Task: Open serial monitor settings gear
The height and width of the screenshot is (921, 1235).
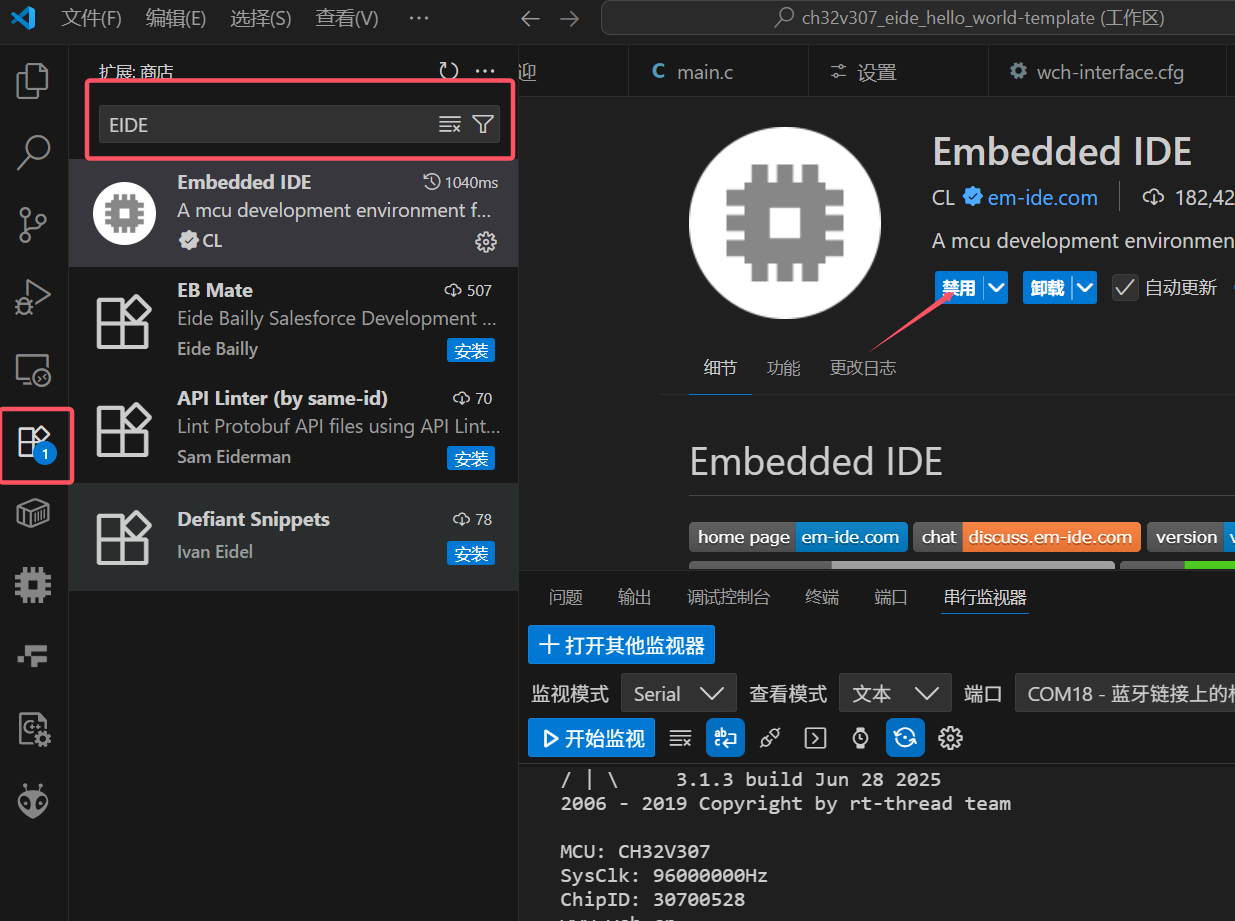Action: (x=949, y=738)
